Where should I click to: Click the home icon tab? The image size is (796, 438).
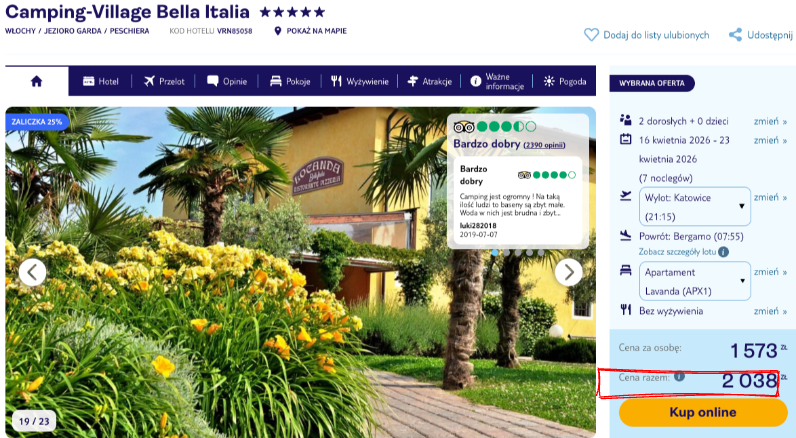point(37,81)
